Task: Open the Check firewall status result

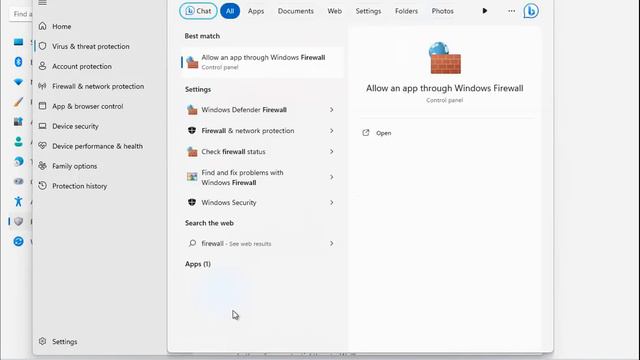Action: (261, 151)
